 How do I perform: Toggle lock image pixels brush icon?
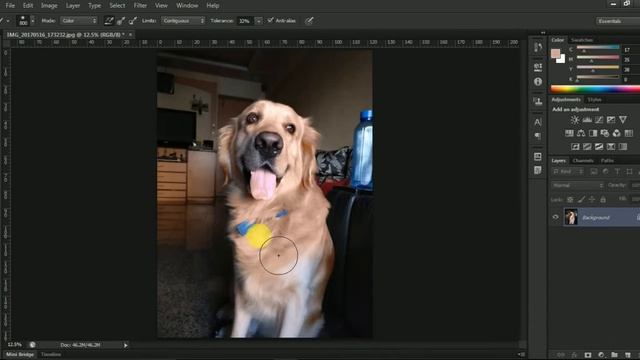tap(581, 200)
